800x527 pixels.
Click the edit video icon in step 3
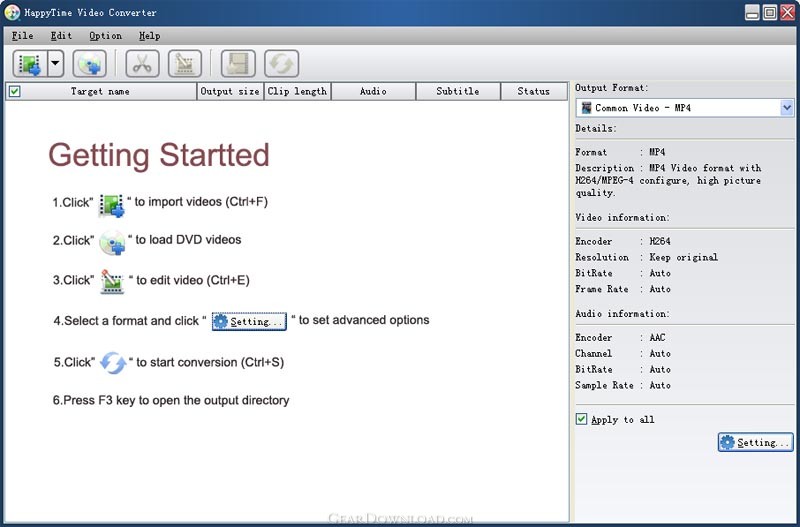[112, 282]
